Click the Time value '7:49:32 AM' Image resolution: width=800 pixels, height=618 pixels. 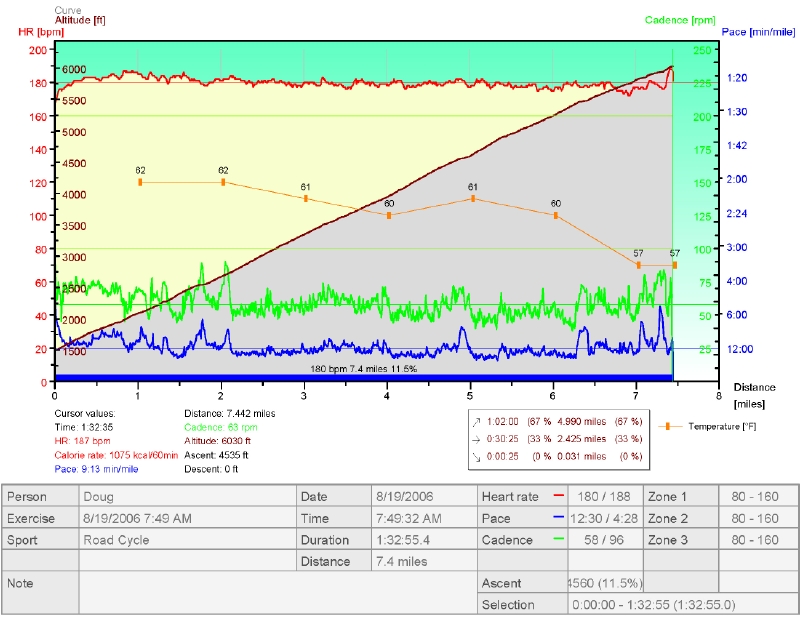[424, 518]
